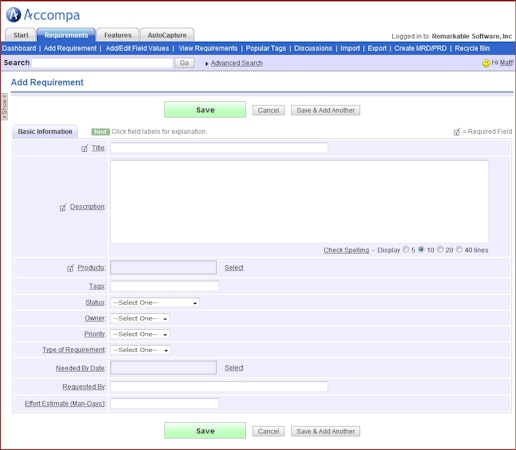Click the bottom Save & Add Another button

point(326,431)
